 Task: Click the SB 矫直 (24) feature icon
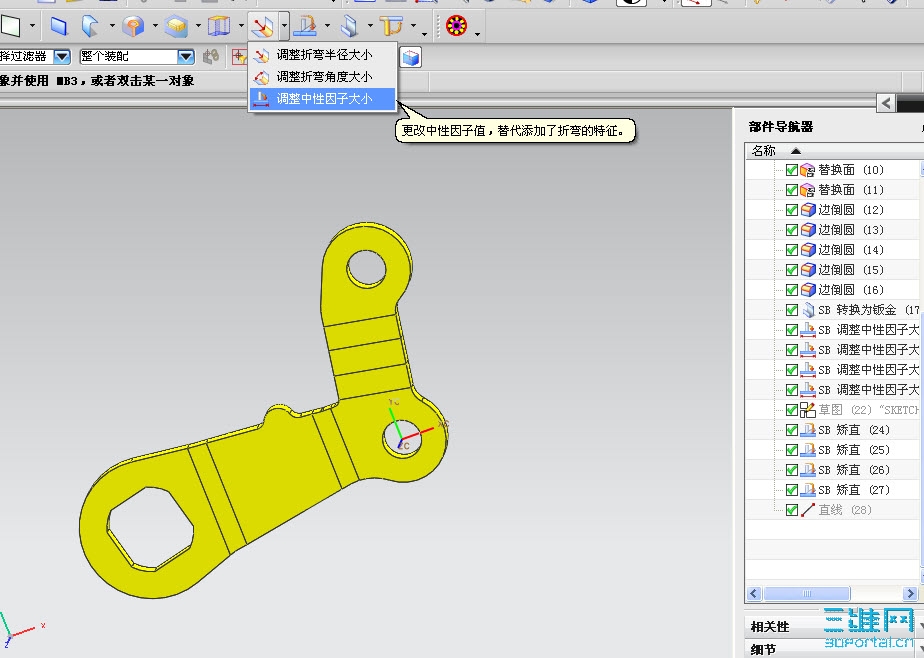[807, 430]
